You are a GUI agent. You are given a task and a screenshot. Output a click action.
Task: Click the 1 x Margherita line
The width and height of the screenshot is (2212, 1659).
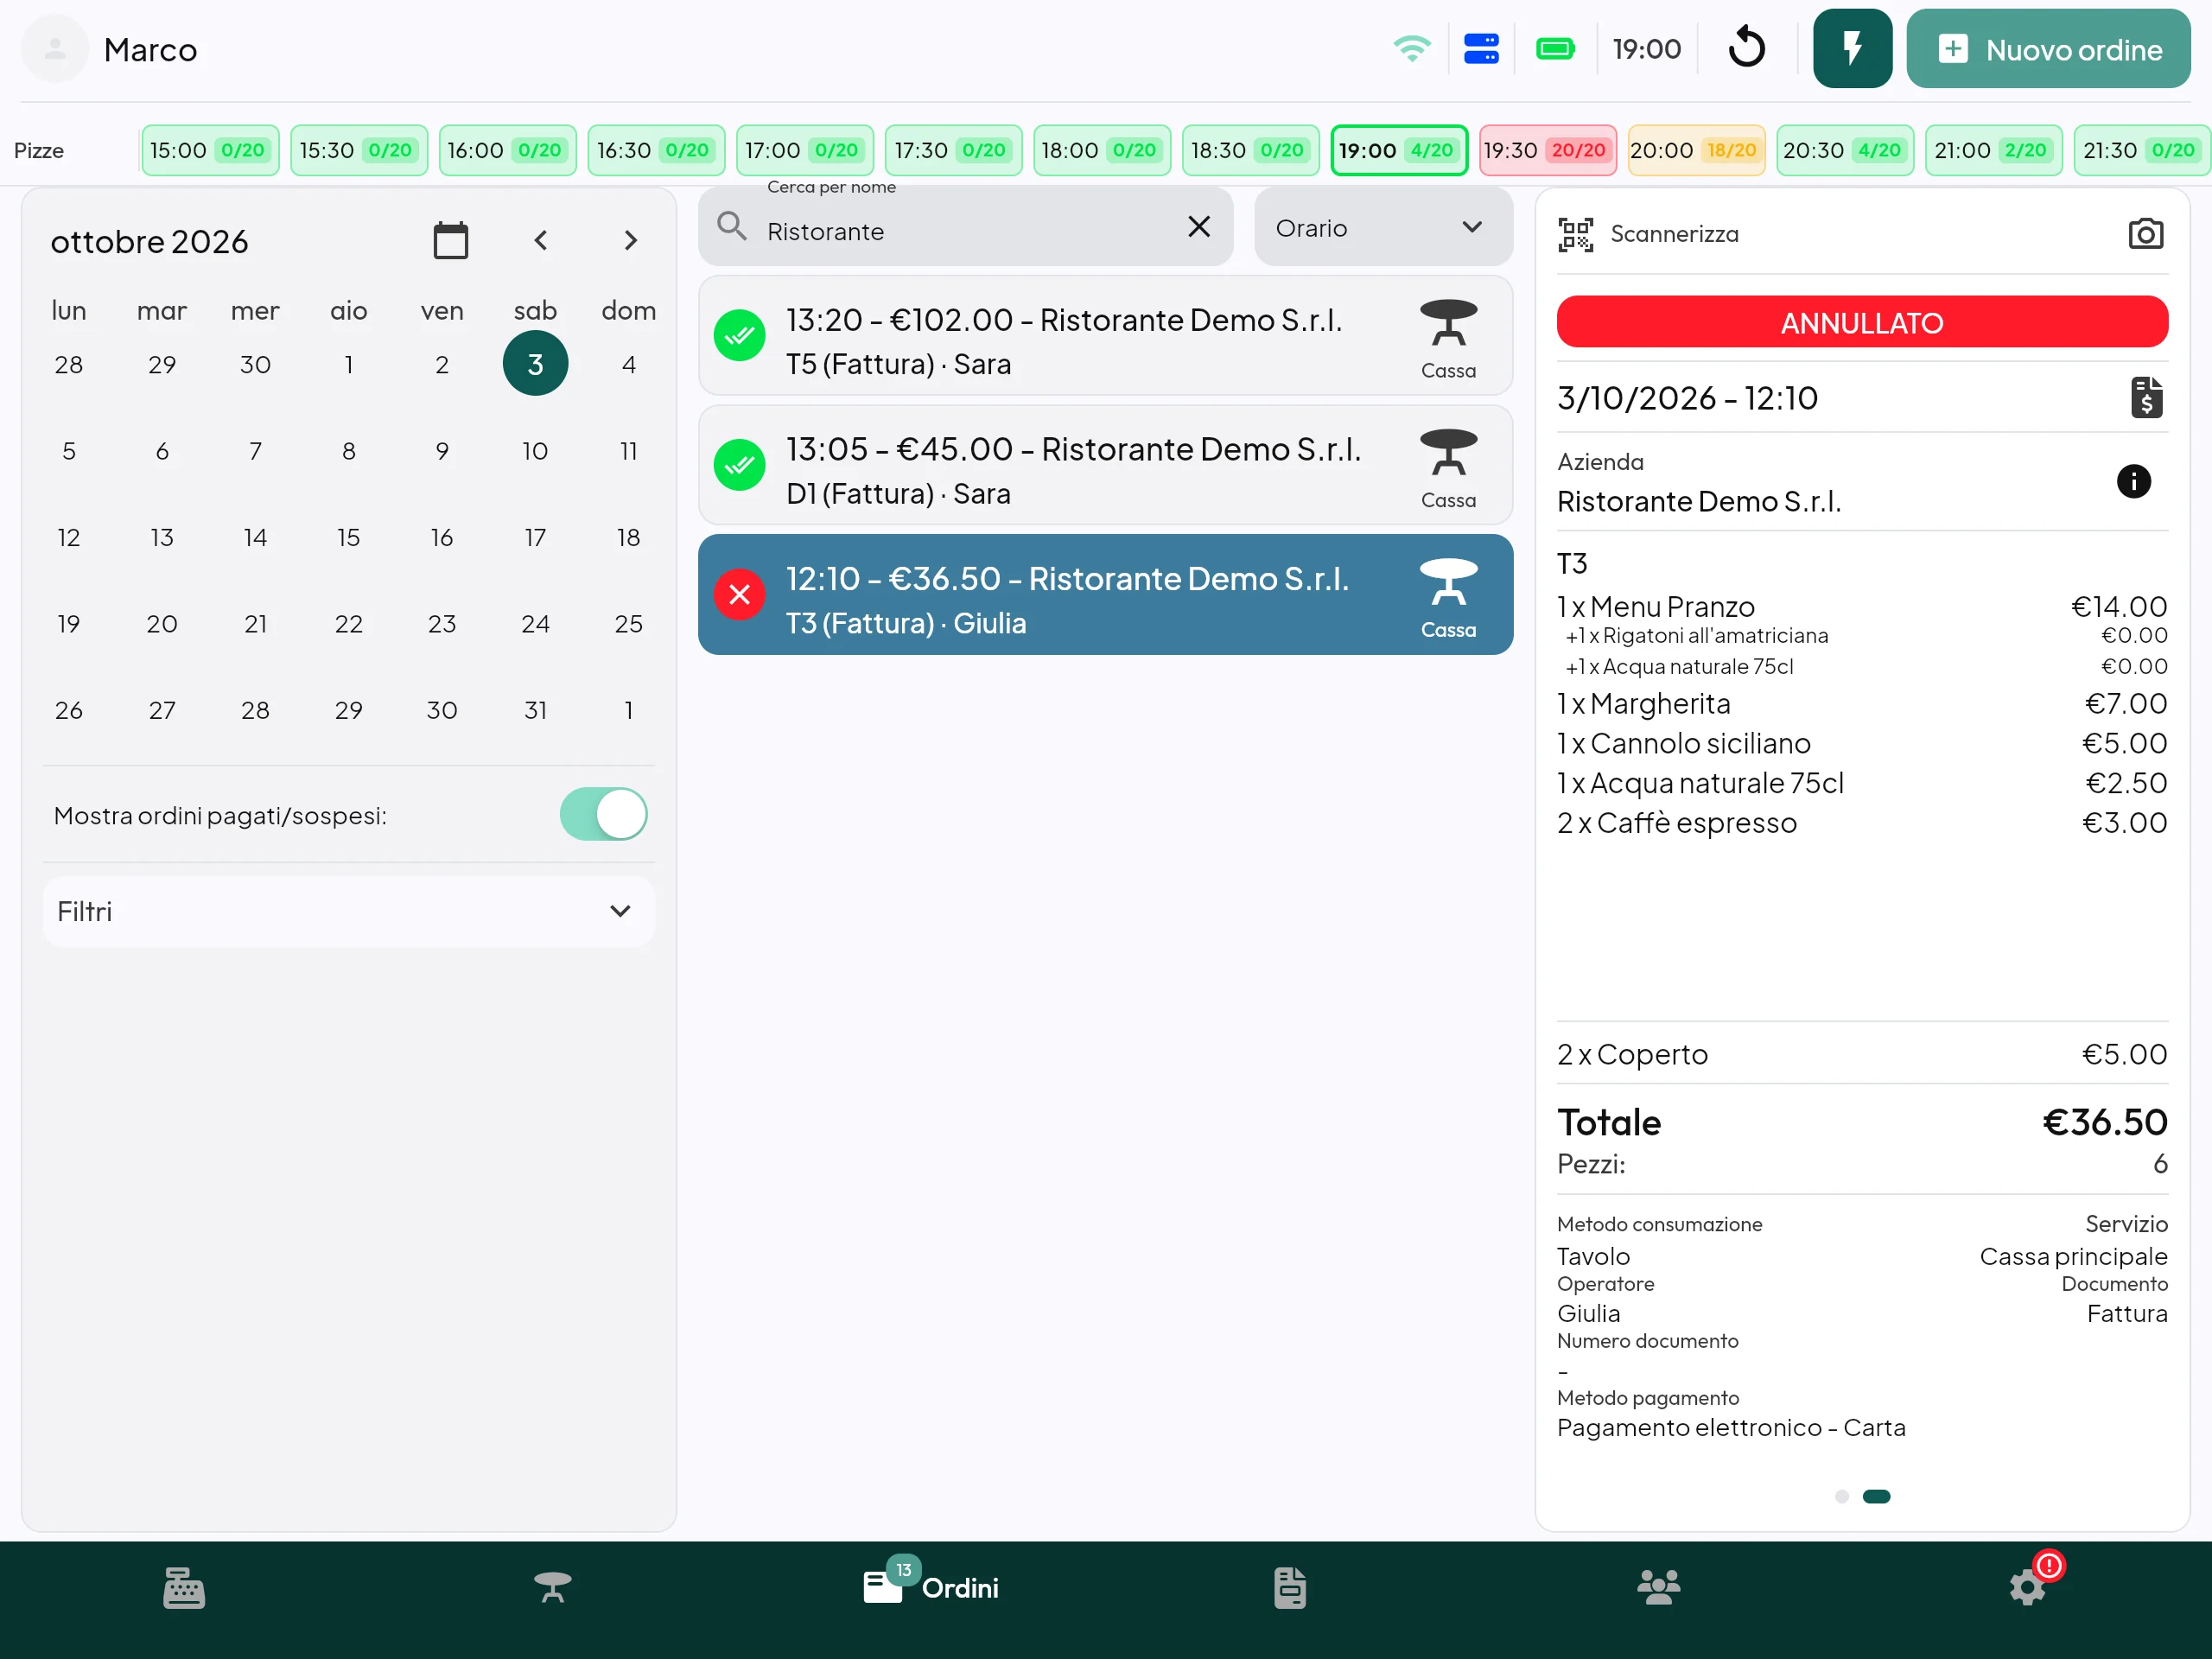point(1861,703)
